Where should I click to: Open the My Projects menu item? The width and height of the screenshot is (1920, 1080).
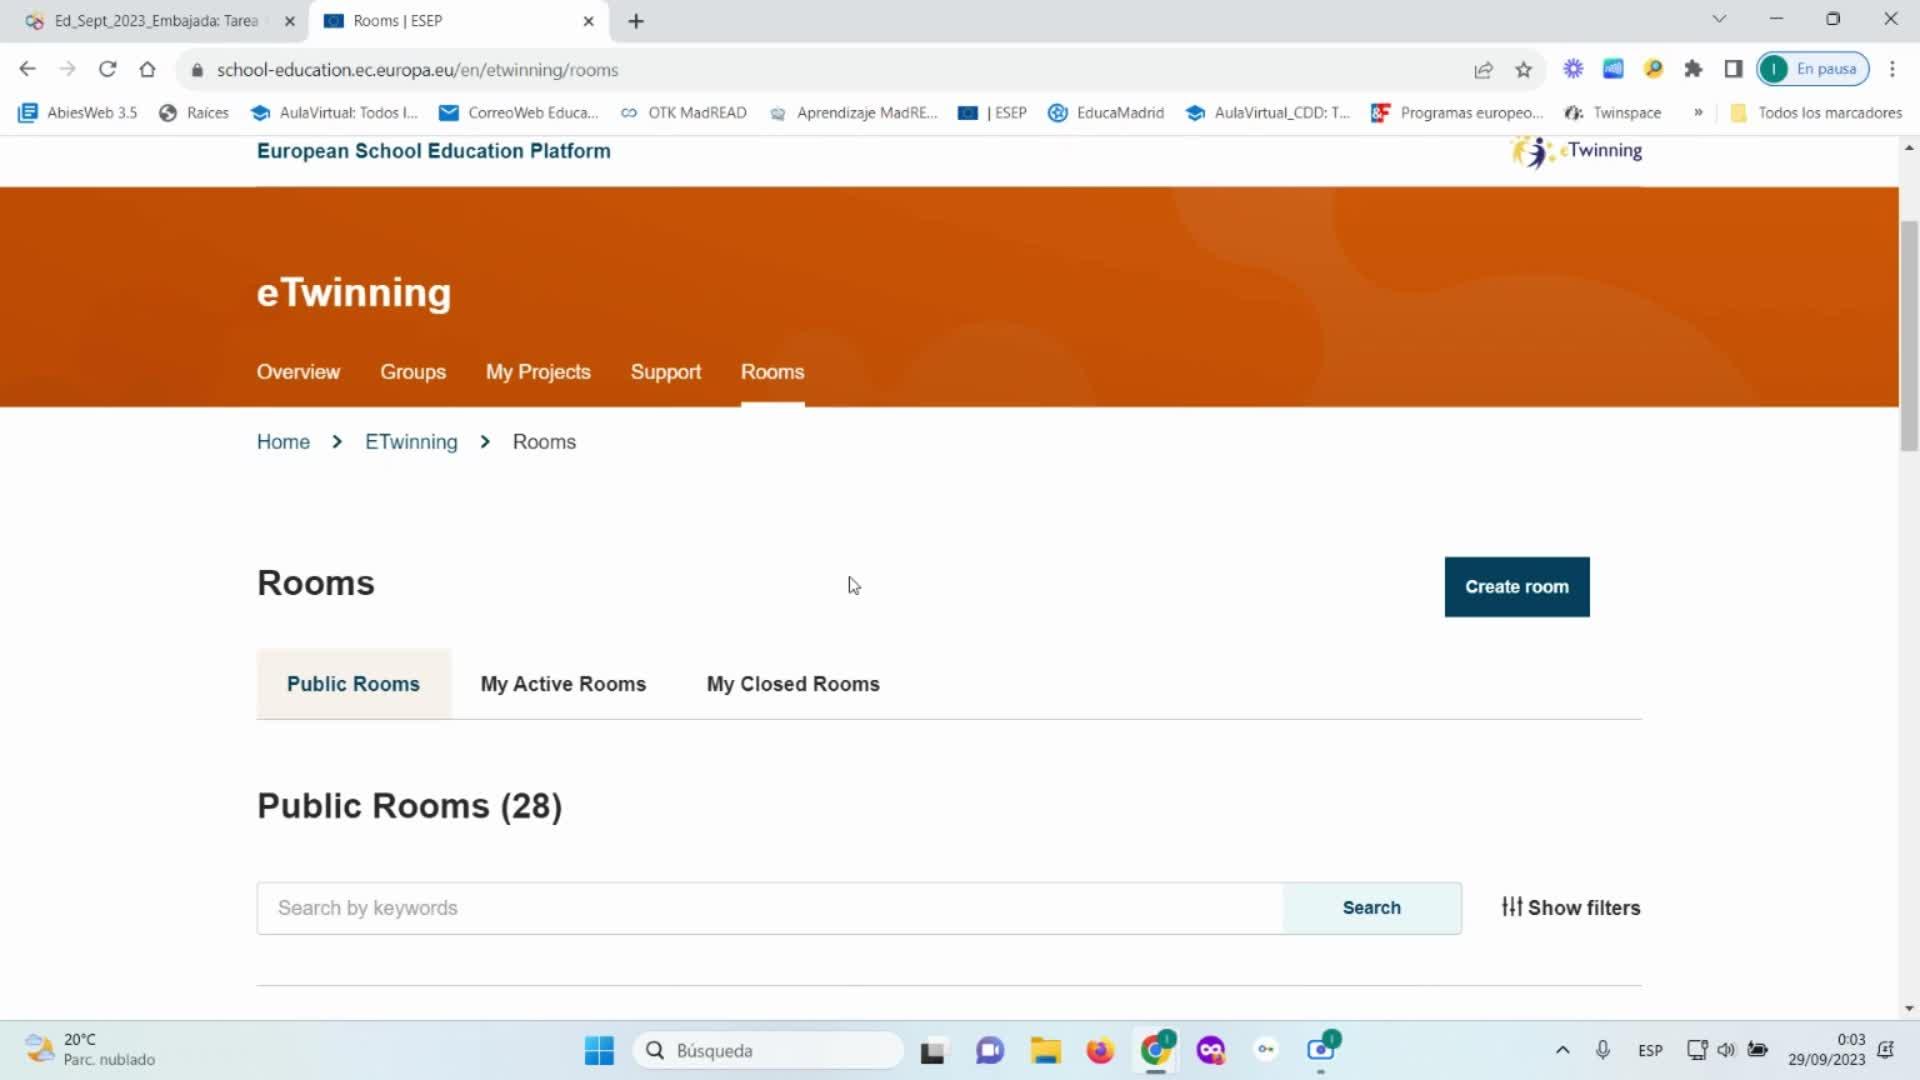click(x=538, y=372)
